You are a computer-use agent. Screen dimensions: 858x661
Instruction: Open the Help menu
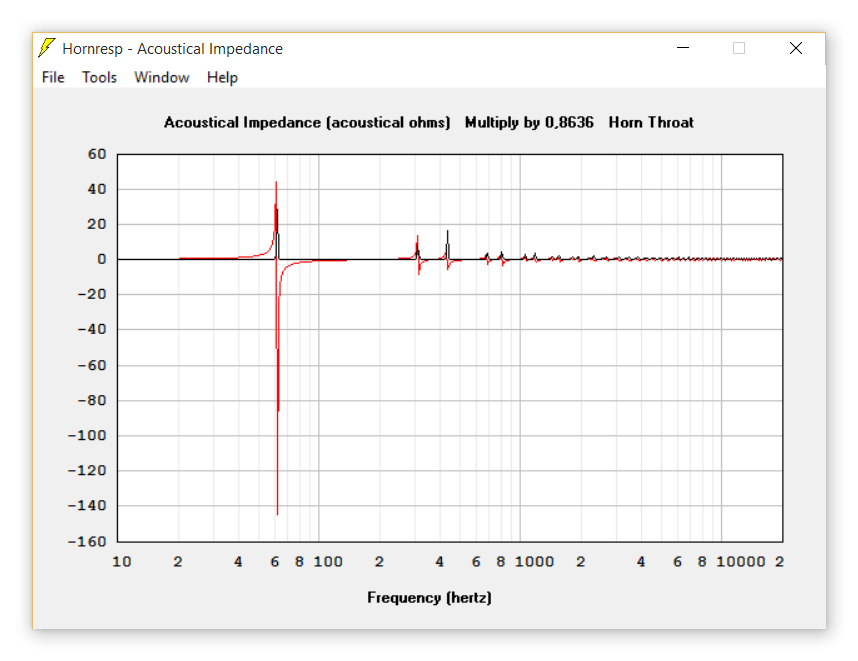[x=222, y=78]
